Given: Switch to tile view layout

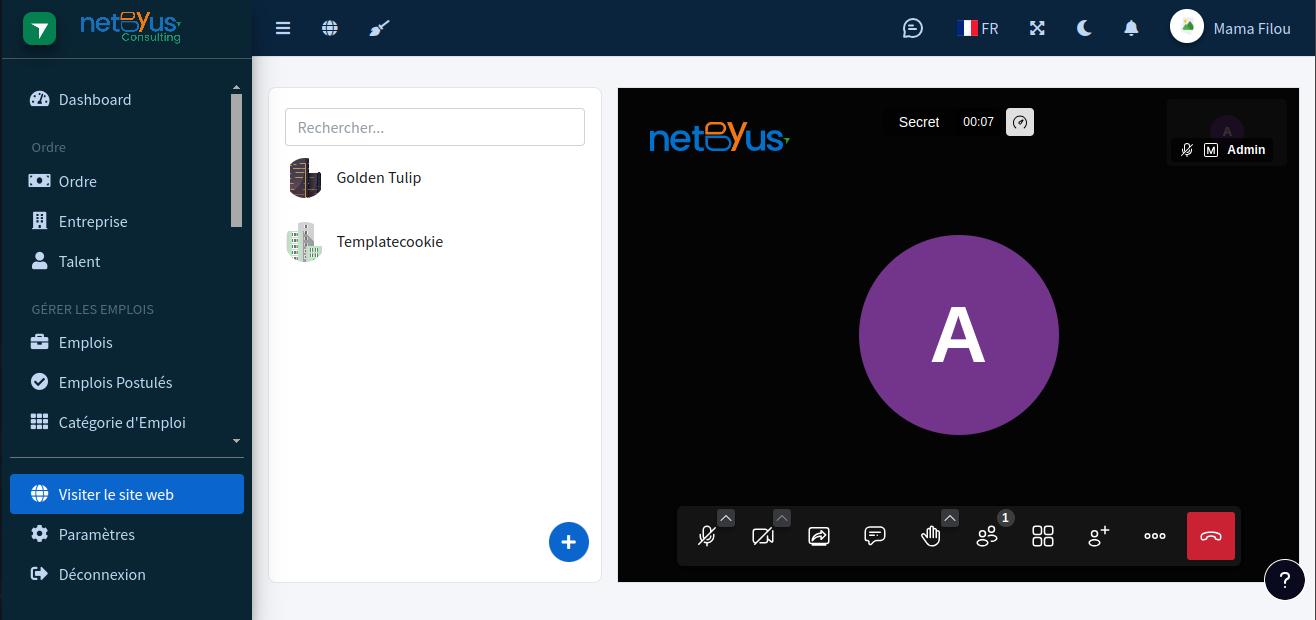Looking at the screenshot, I should tap(1043, 536).
